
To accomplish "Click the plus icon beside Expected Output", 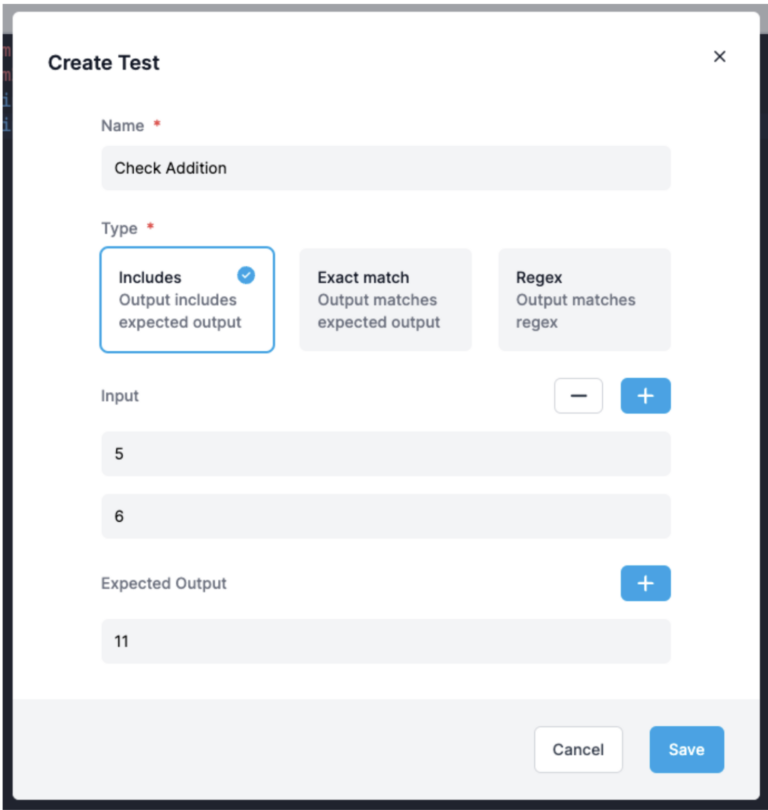I will point(645,583).
